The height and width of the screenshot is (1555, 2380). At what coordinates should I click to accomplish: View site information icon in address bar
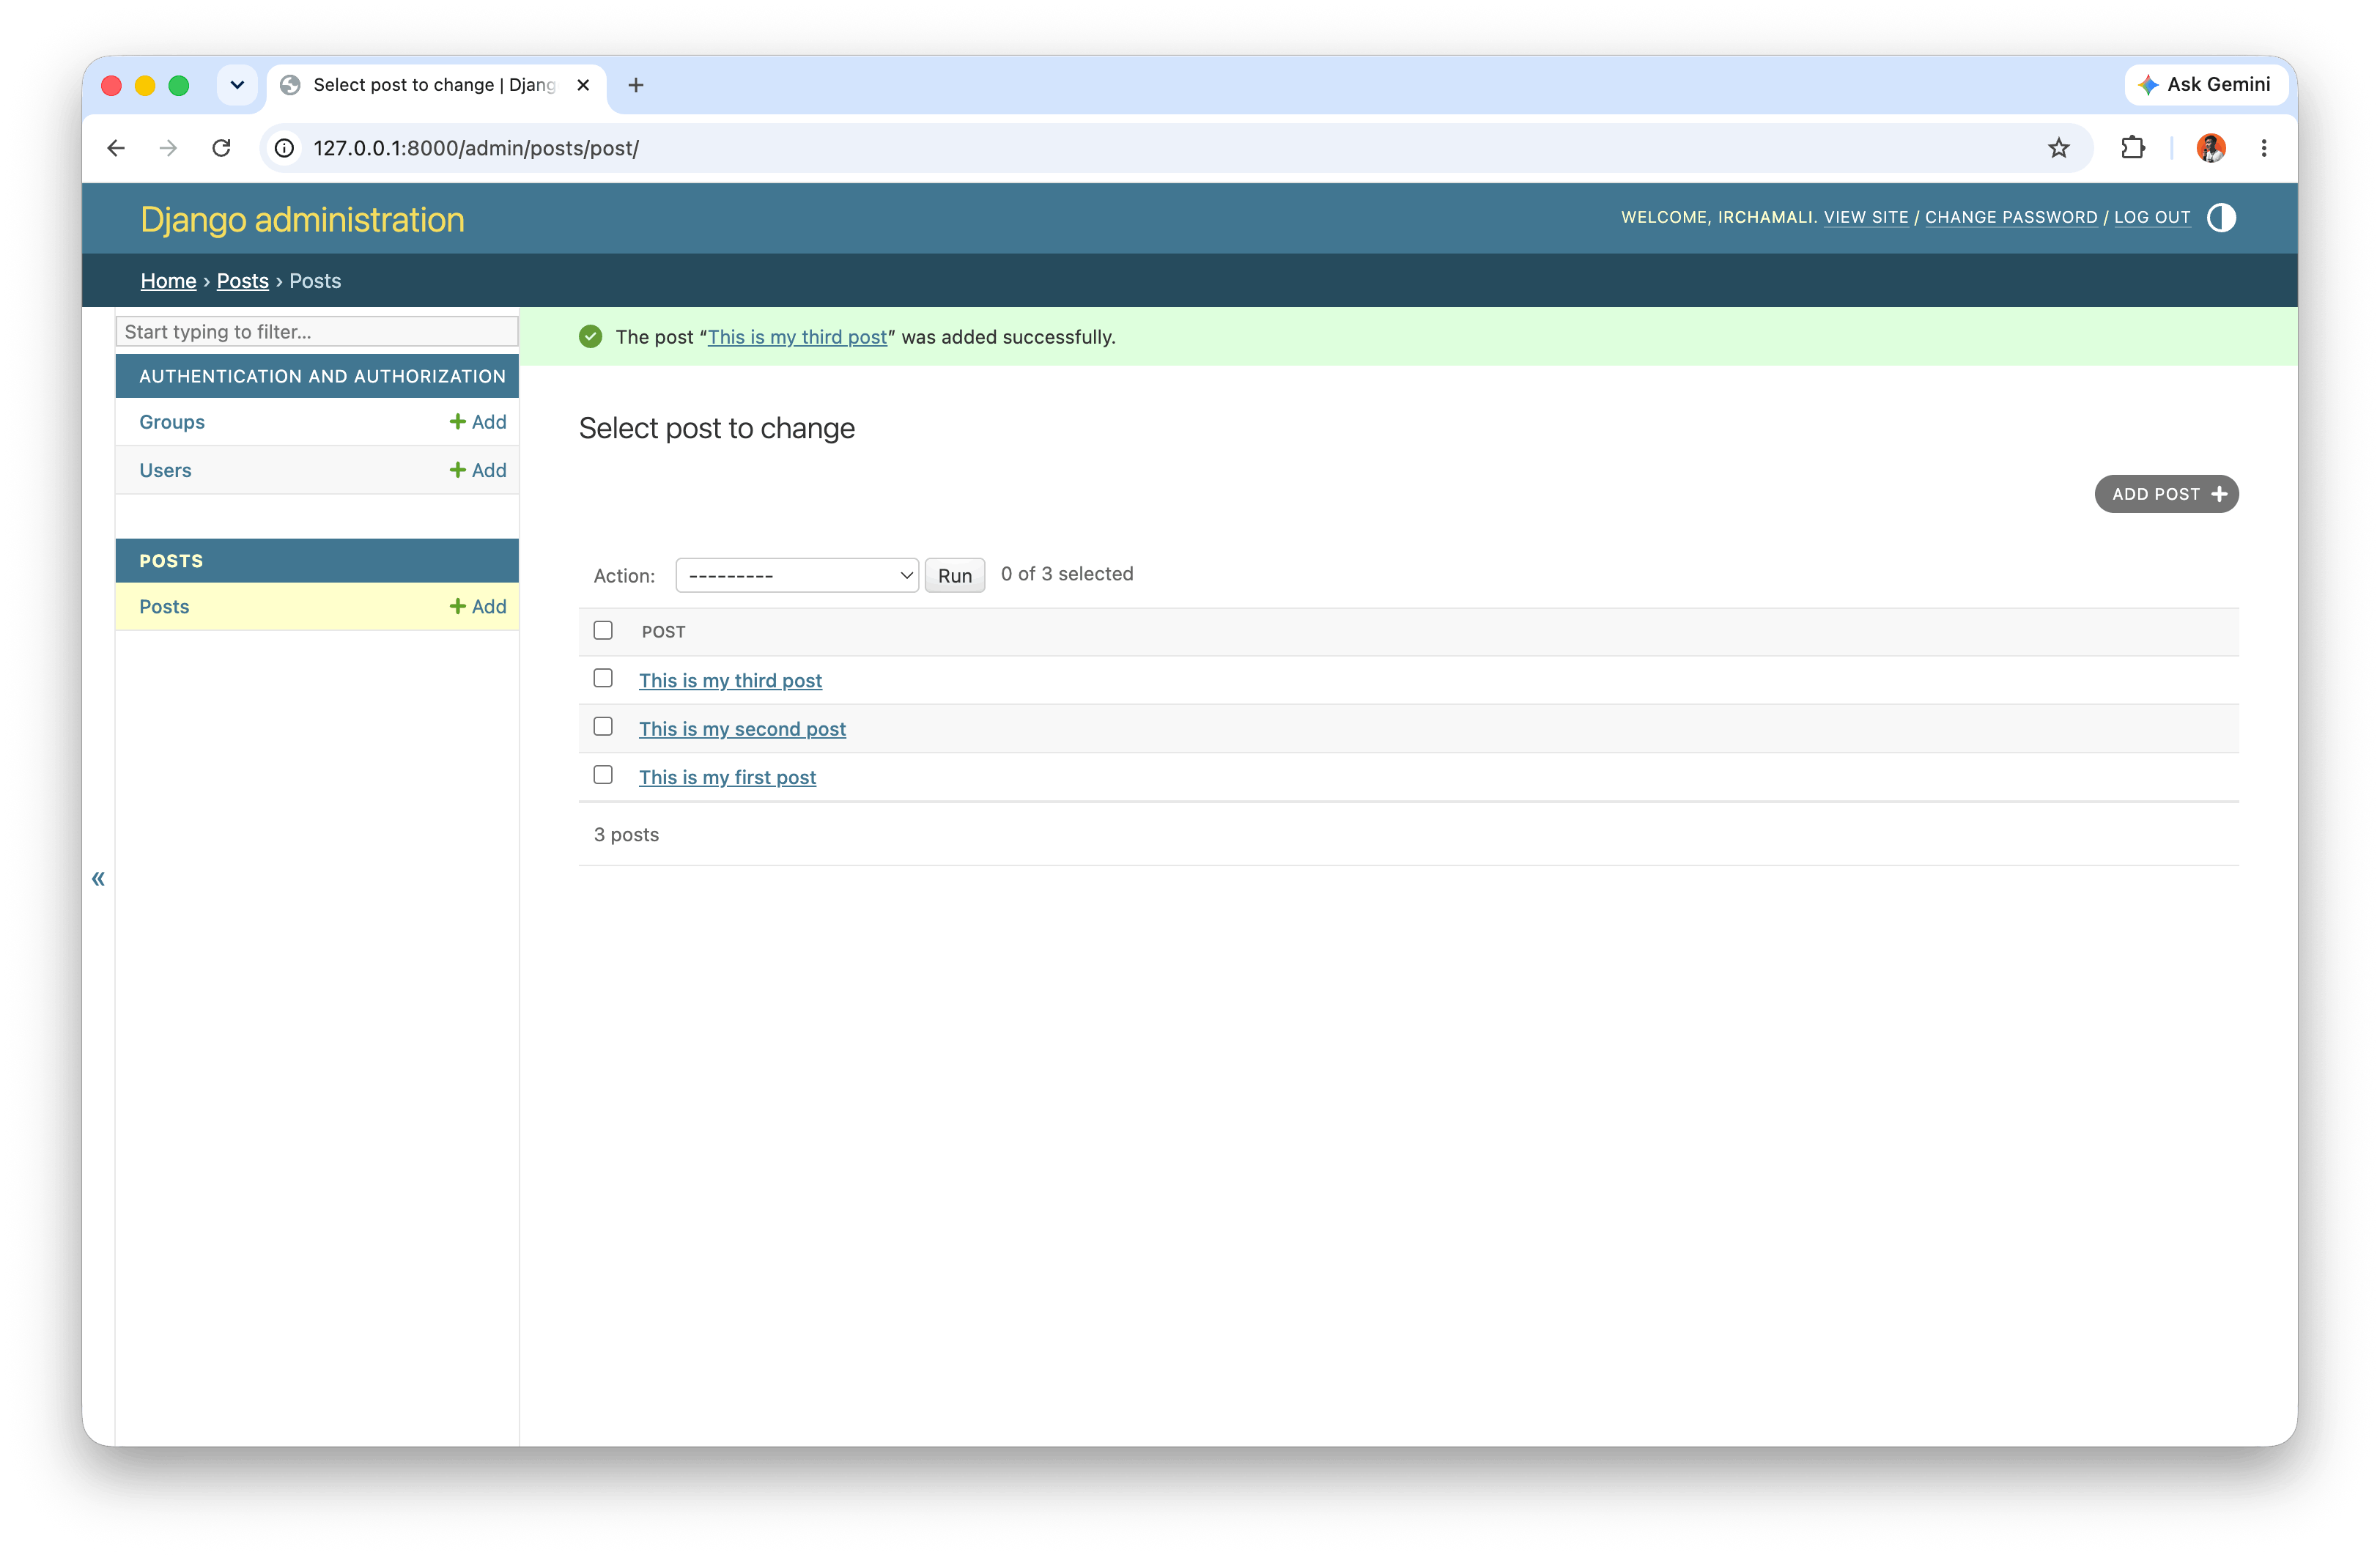click(285, 148)
